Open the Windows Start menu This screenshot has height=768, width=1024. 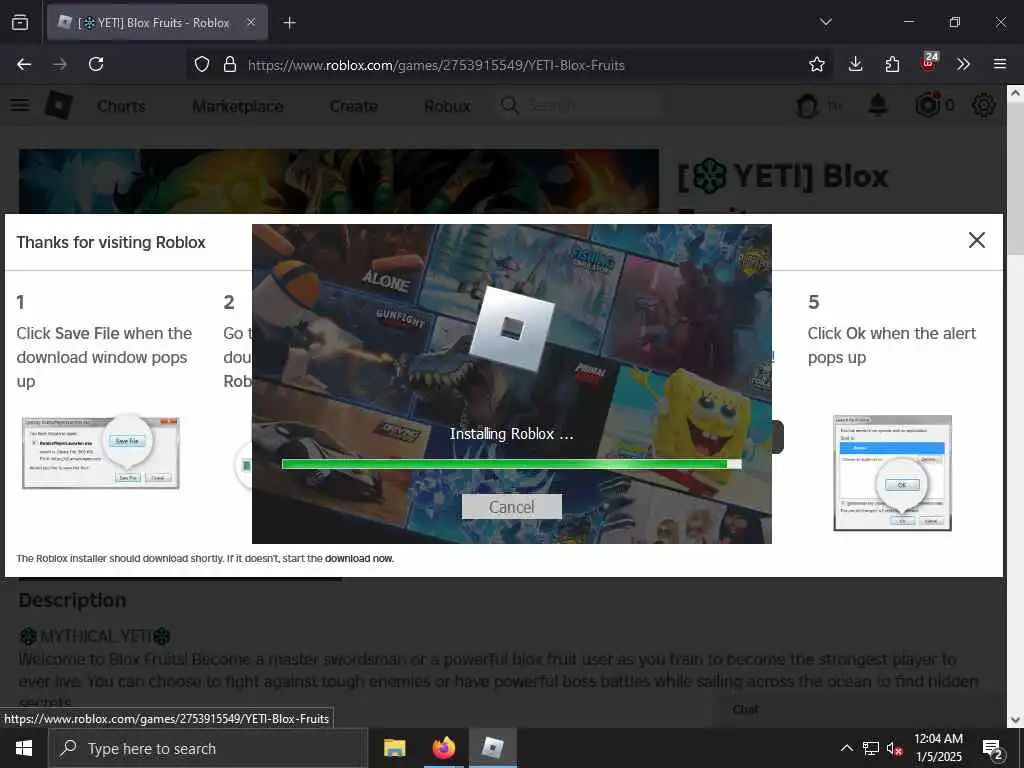24,748
